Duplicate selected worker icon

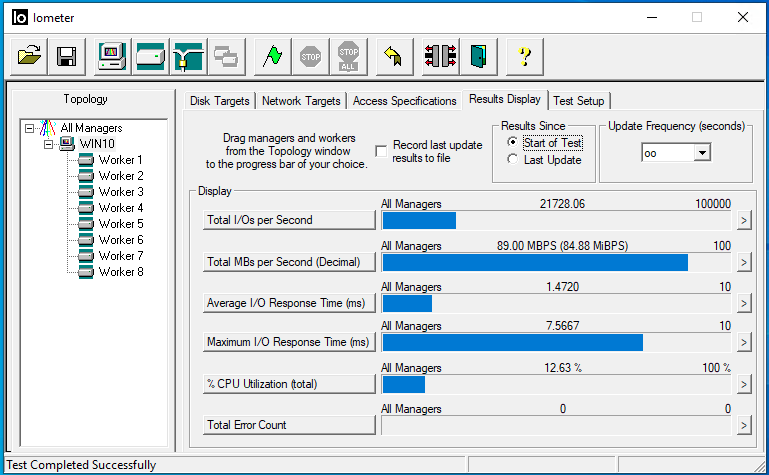[226, 56]
